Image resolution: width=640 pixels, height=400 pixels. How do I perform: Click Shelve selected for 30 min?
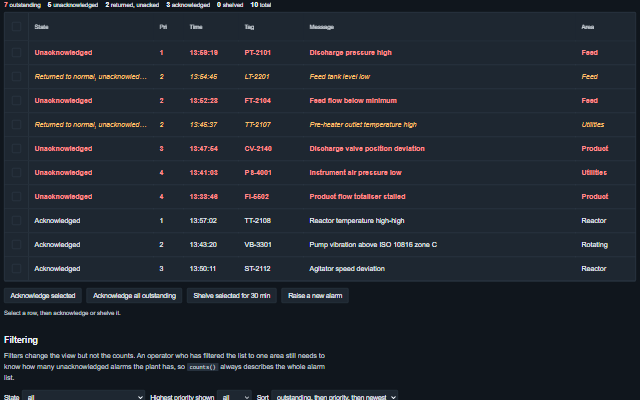(232, 296)
